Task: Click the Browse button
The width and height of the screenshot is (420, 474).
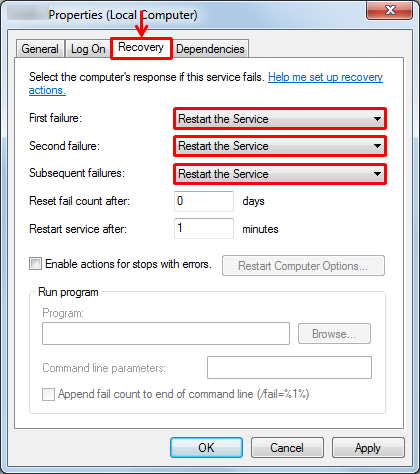Action: point(334,333)
